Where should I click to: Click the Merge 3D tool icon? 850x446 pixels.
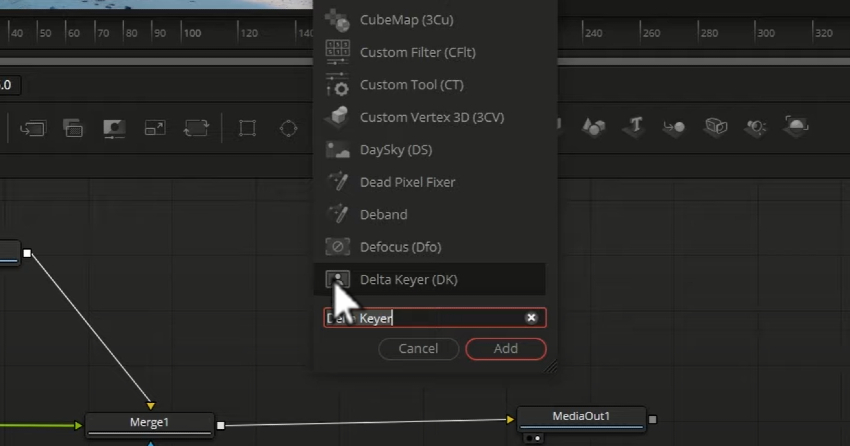tap(674, 127)
